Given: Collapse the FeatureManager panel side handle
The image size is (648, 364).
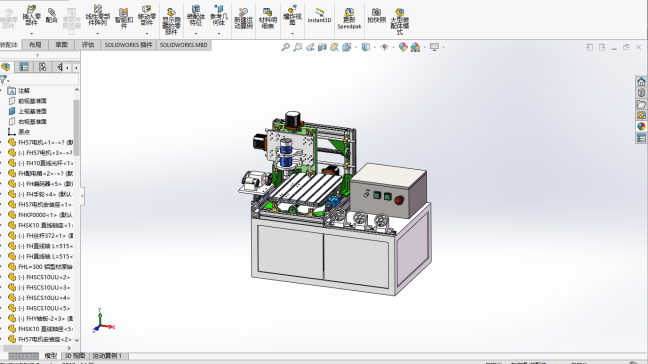Looking at the screenshot, I should pos(82,196).
